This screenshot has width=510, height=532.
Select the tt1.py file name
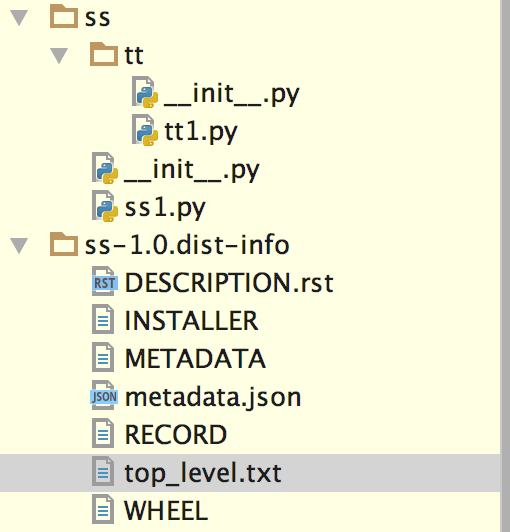(x=201, y=132)
